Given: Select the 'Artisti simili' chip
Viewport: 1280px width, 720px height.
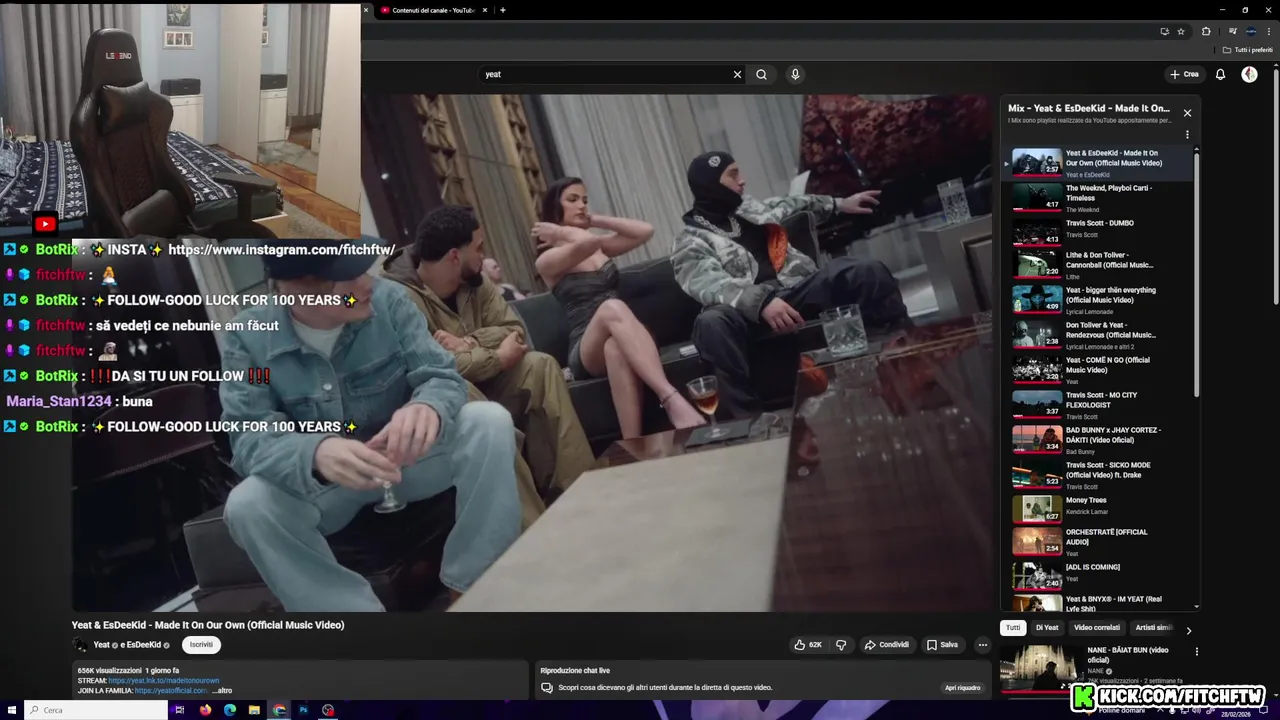Looking at the screenshot, I should (1154, 628).
